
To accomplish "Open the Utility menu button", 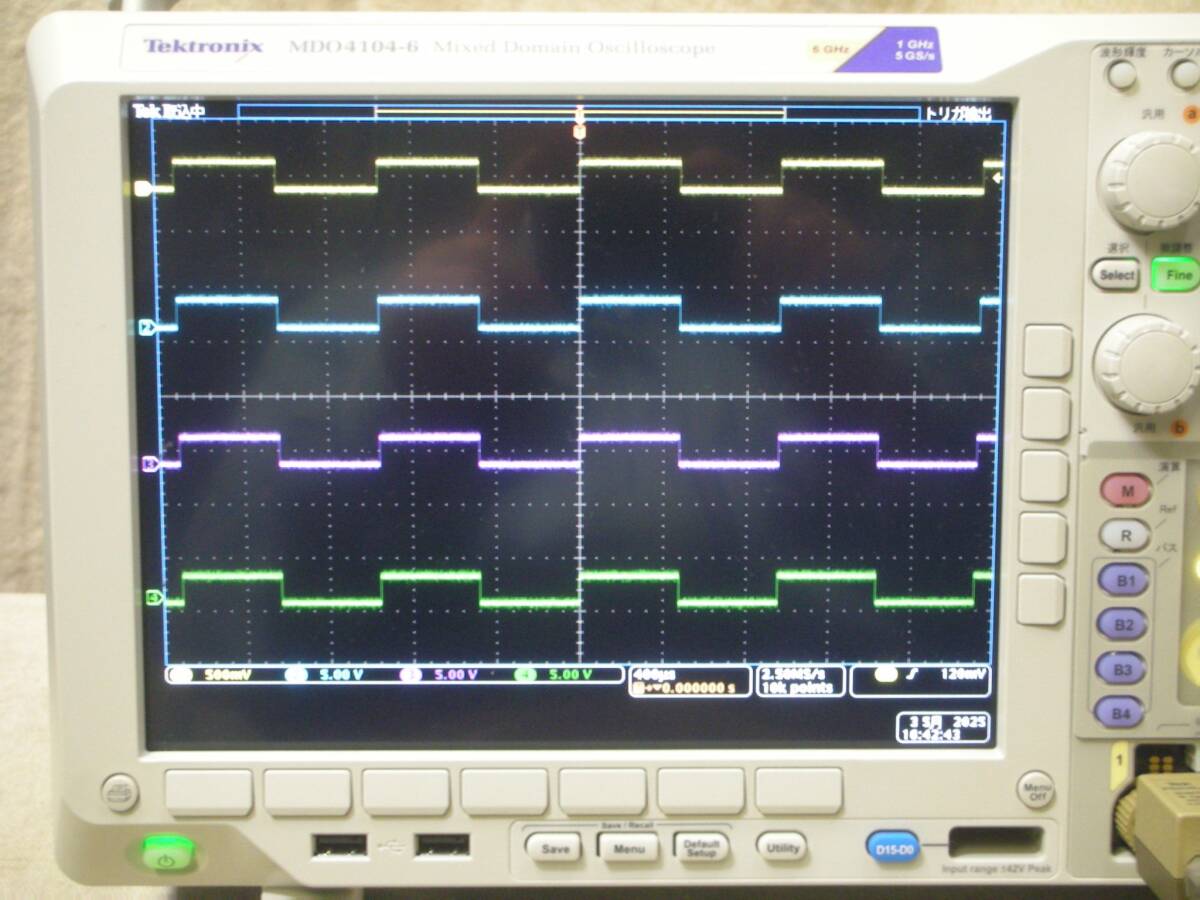I will (782, 848).
